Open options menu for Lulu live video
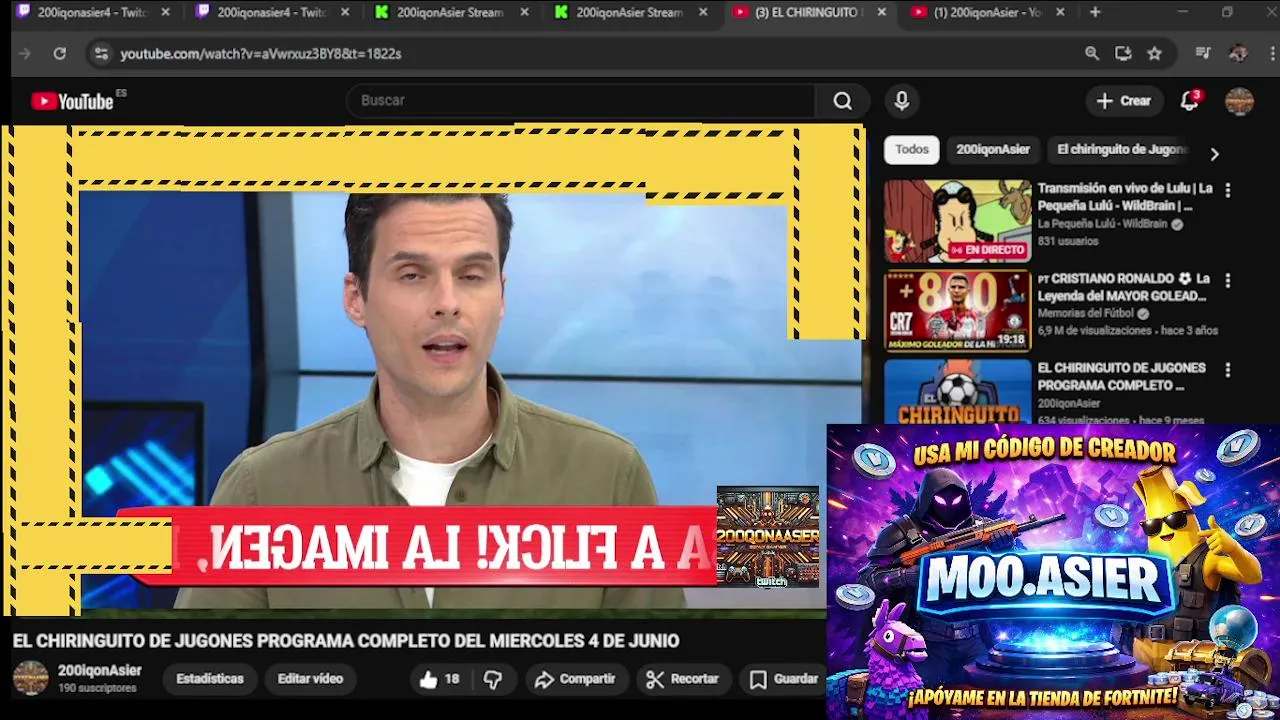Viewport: 1280px width, 720px height. point(1228,189)
